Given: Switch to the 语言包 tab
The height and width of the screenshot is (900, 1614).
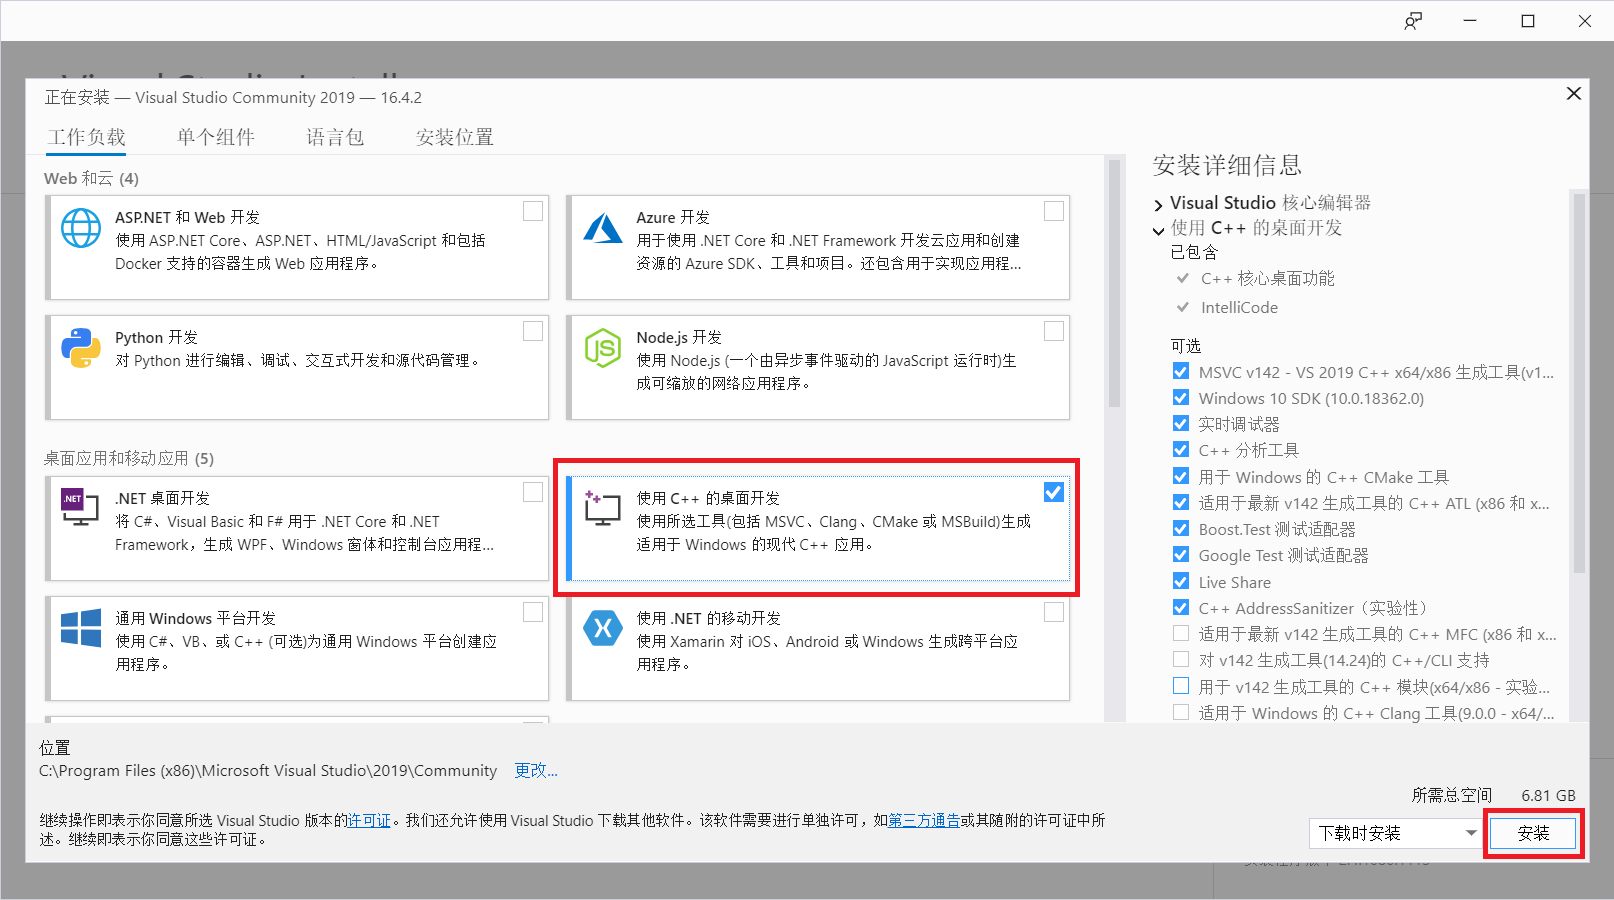Looking at the screenshot, I should pos(335,137).
